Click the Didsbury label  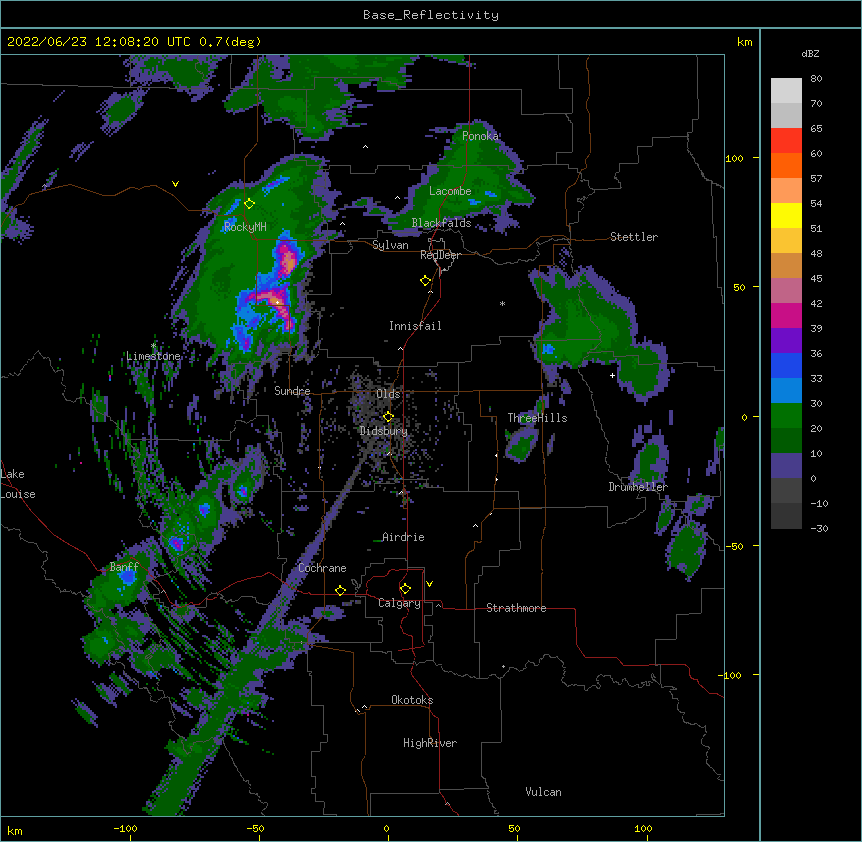384,431
